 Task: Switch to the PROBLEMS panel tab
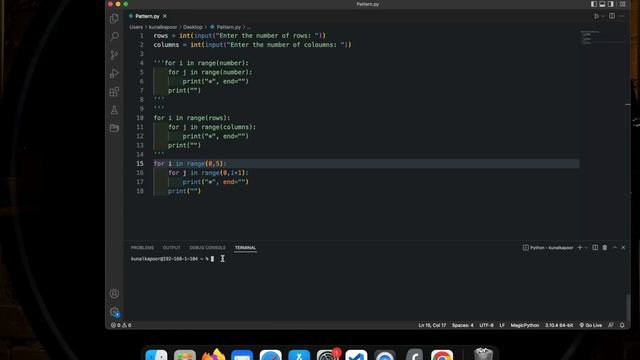[142, 247]
